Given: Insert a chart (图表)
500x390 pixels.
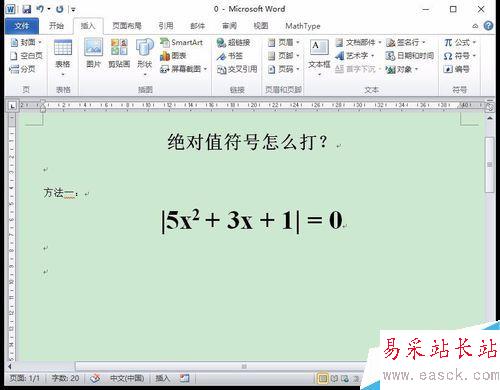Looking at the screenshot, I should click(173, 56).
